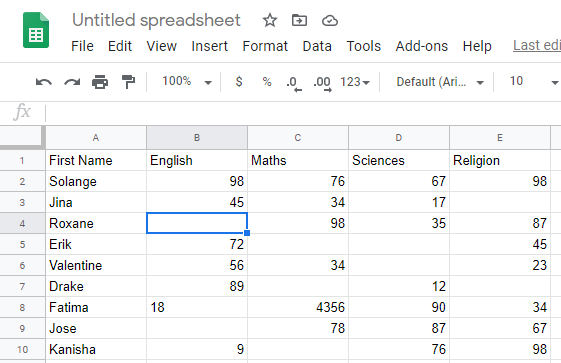Open the Default (Arial) font dropdown
The height and width of the screenshot is (363, 561).
pyautogui.click(x=440, y=82)
